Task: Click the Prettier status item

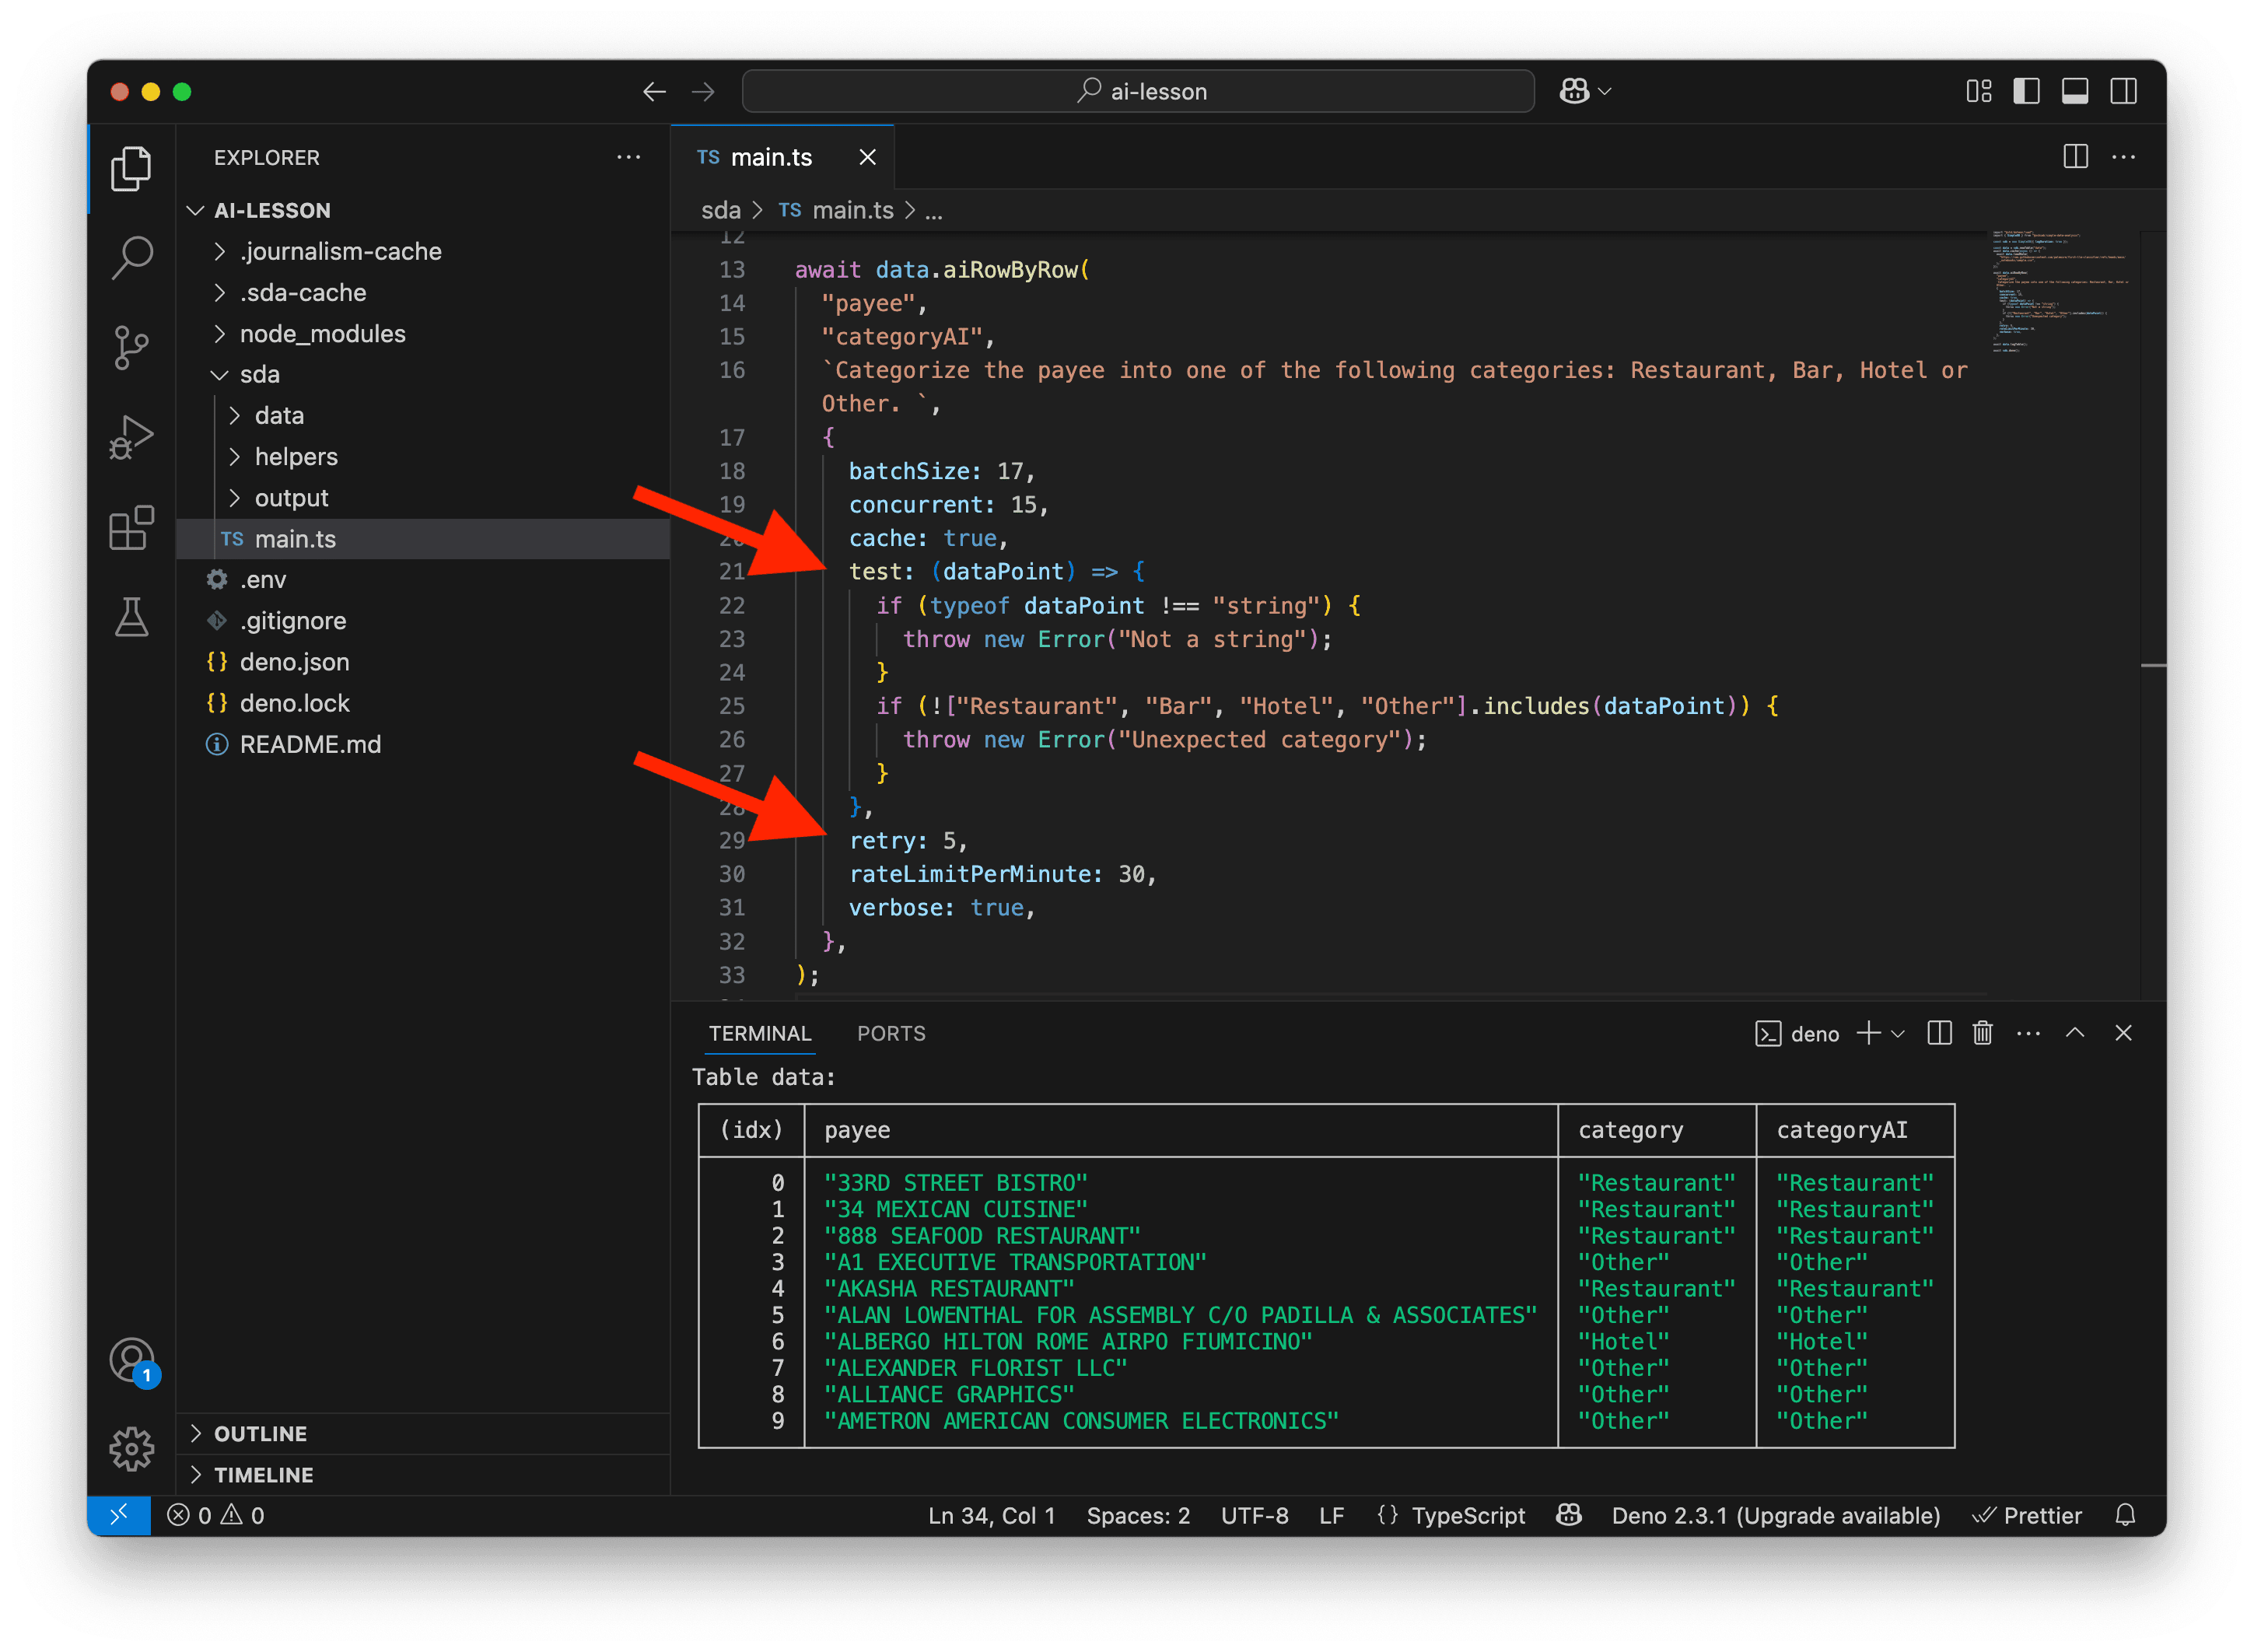Action: (x=2027, y=1515)
